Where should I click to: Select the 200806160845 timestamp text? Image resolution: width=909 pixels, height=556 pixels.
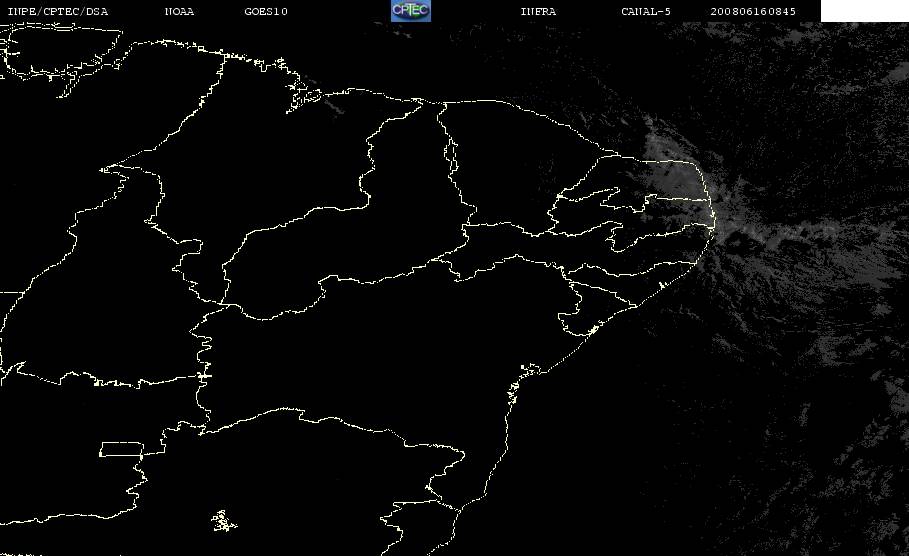tap(753, 12)
